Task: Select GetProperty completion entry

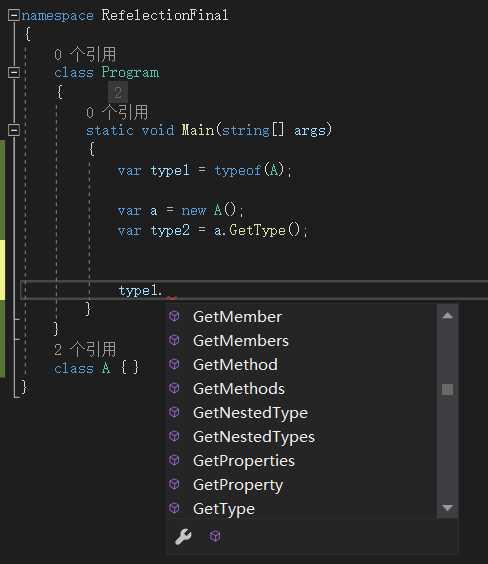Action: click(301, 485)
